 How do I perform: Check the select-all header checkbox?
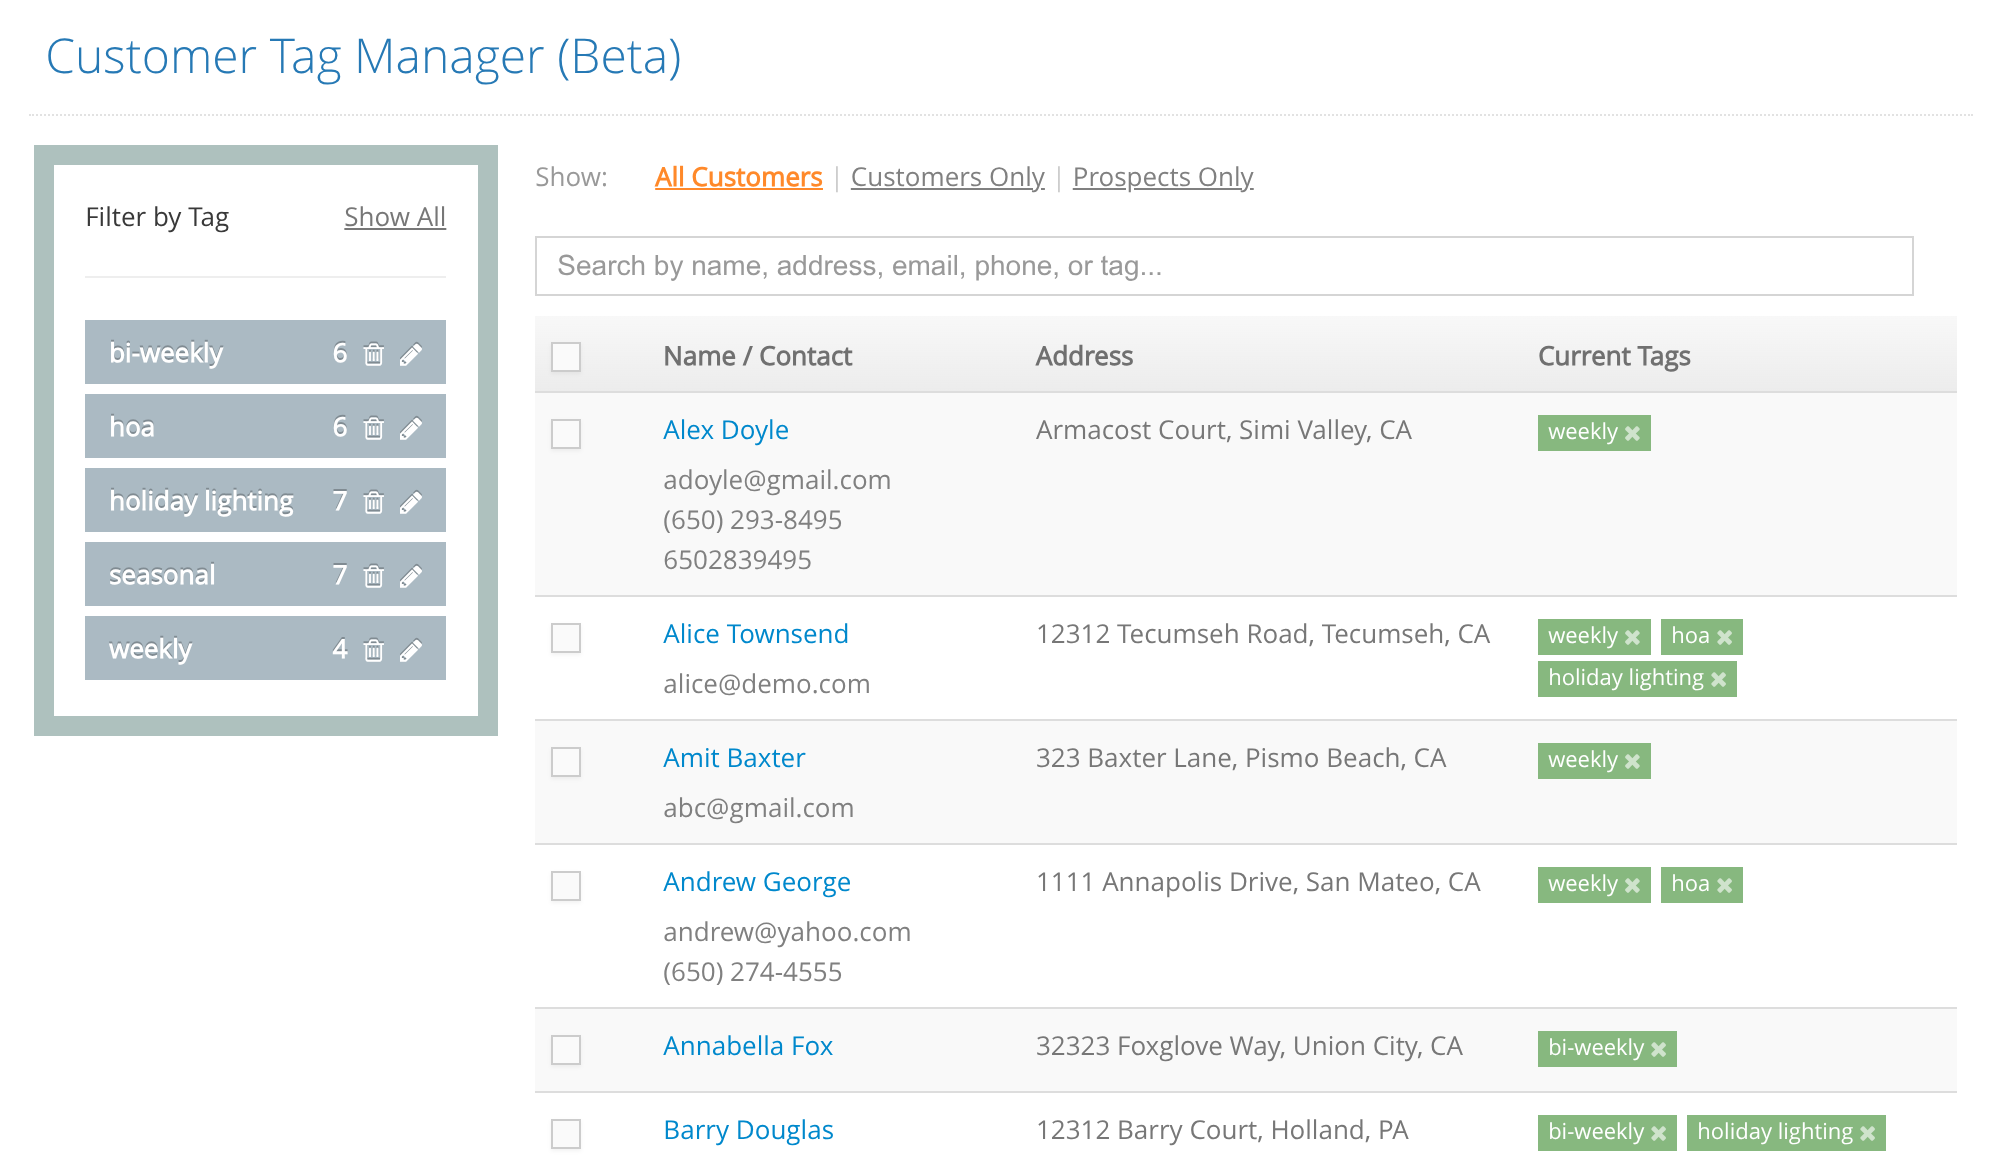click(566, 357)
